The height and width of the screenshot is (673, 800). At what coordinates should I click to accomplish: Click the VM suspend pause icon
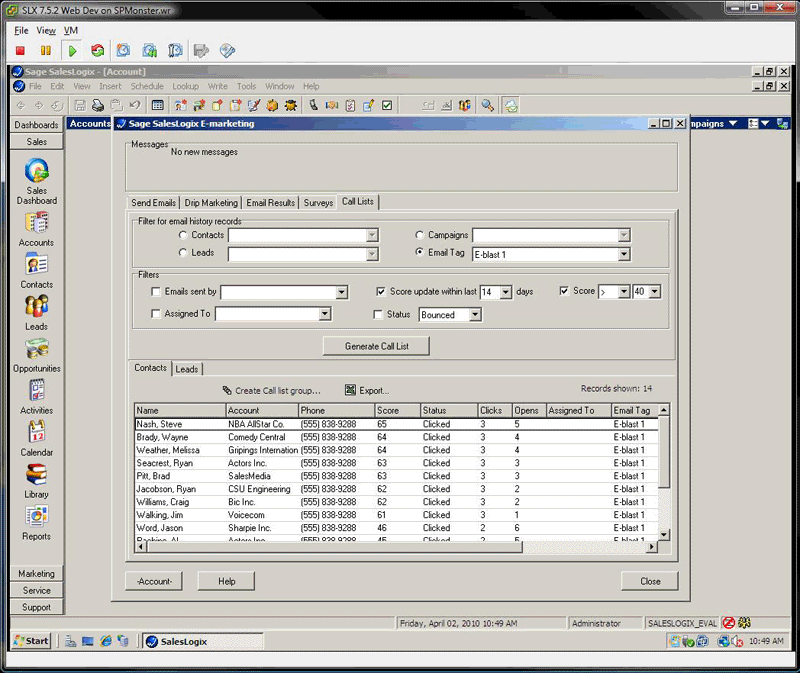46,51
